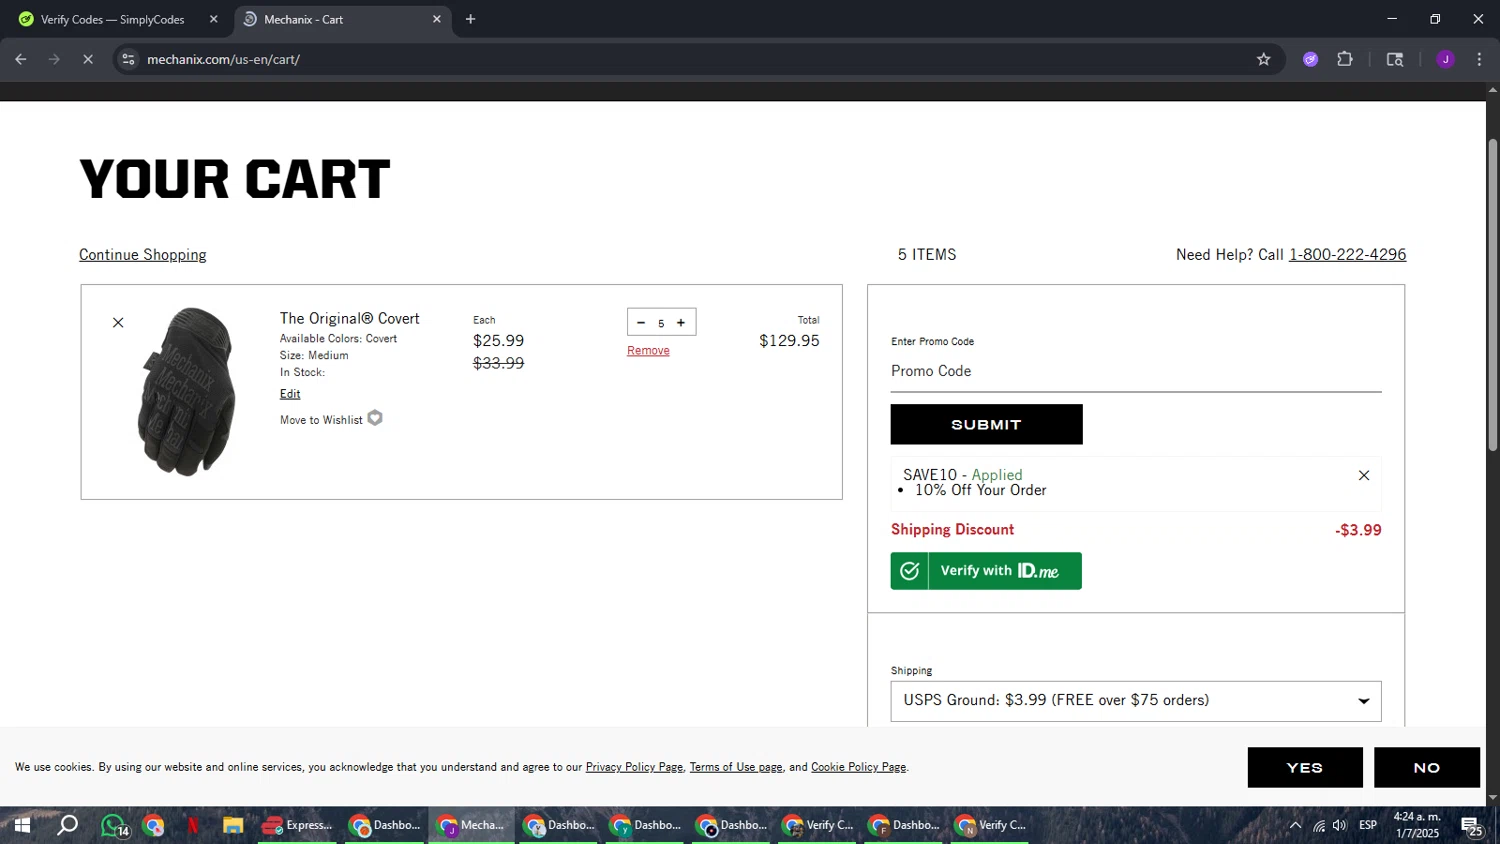Viewport: 1500px width, 844px height.
Task: Open the Extensions puzzle icon
Action: [x=1345, y=59]
